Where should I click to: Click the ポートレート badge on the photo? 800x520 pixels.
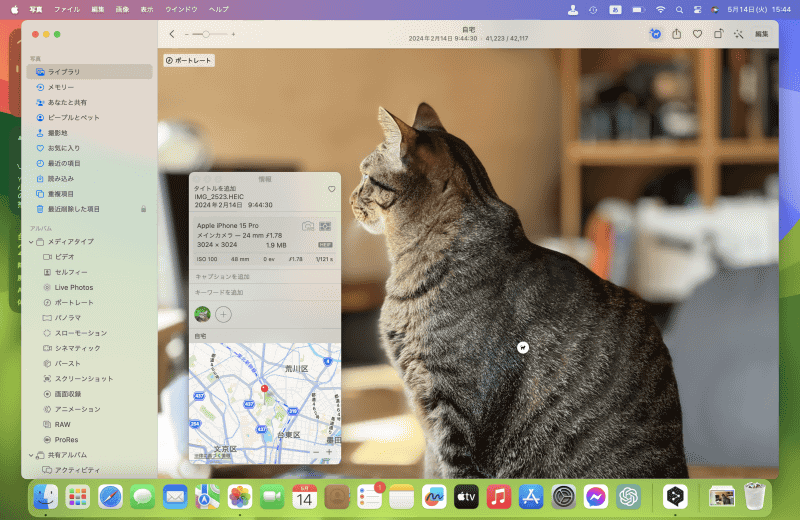point(189,60)
